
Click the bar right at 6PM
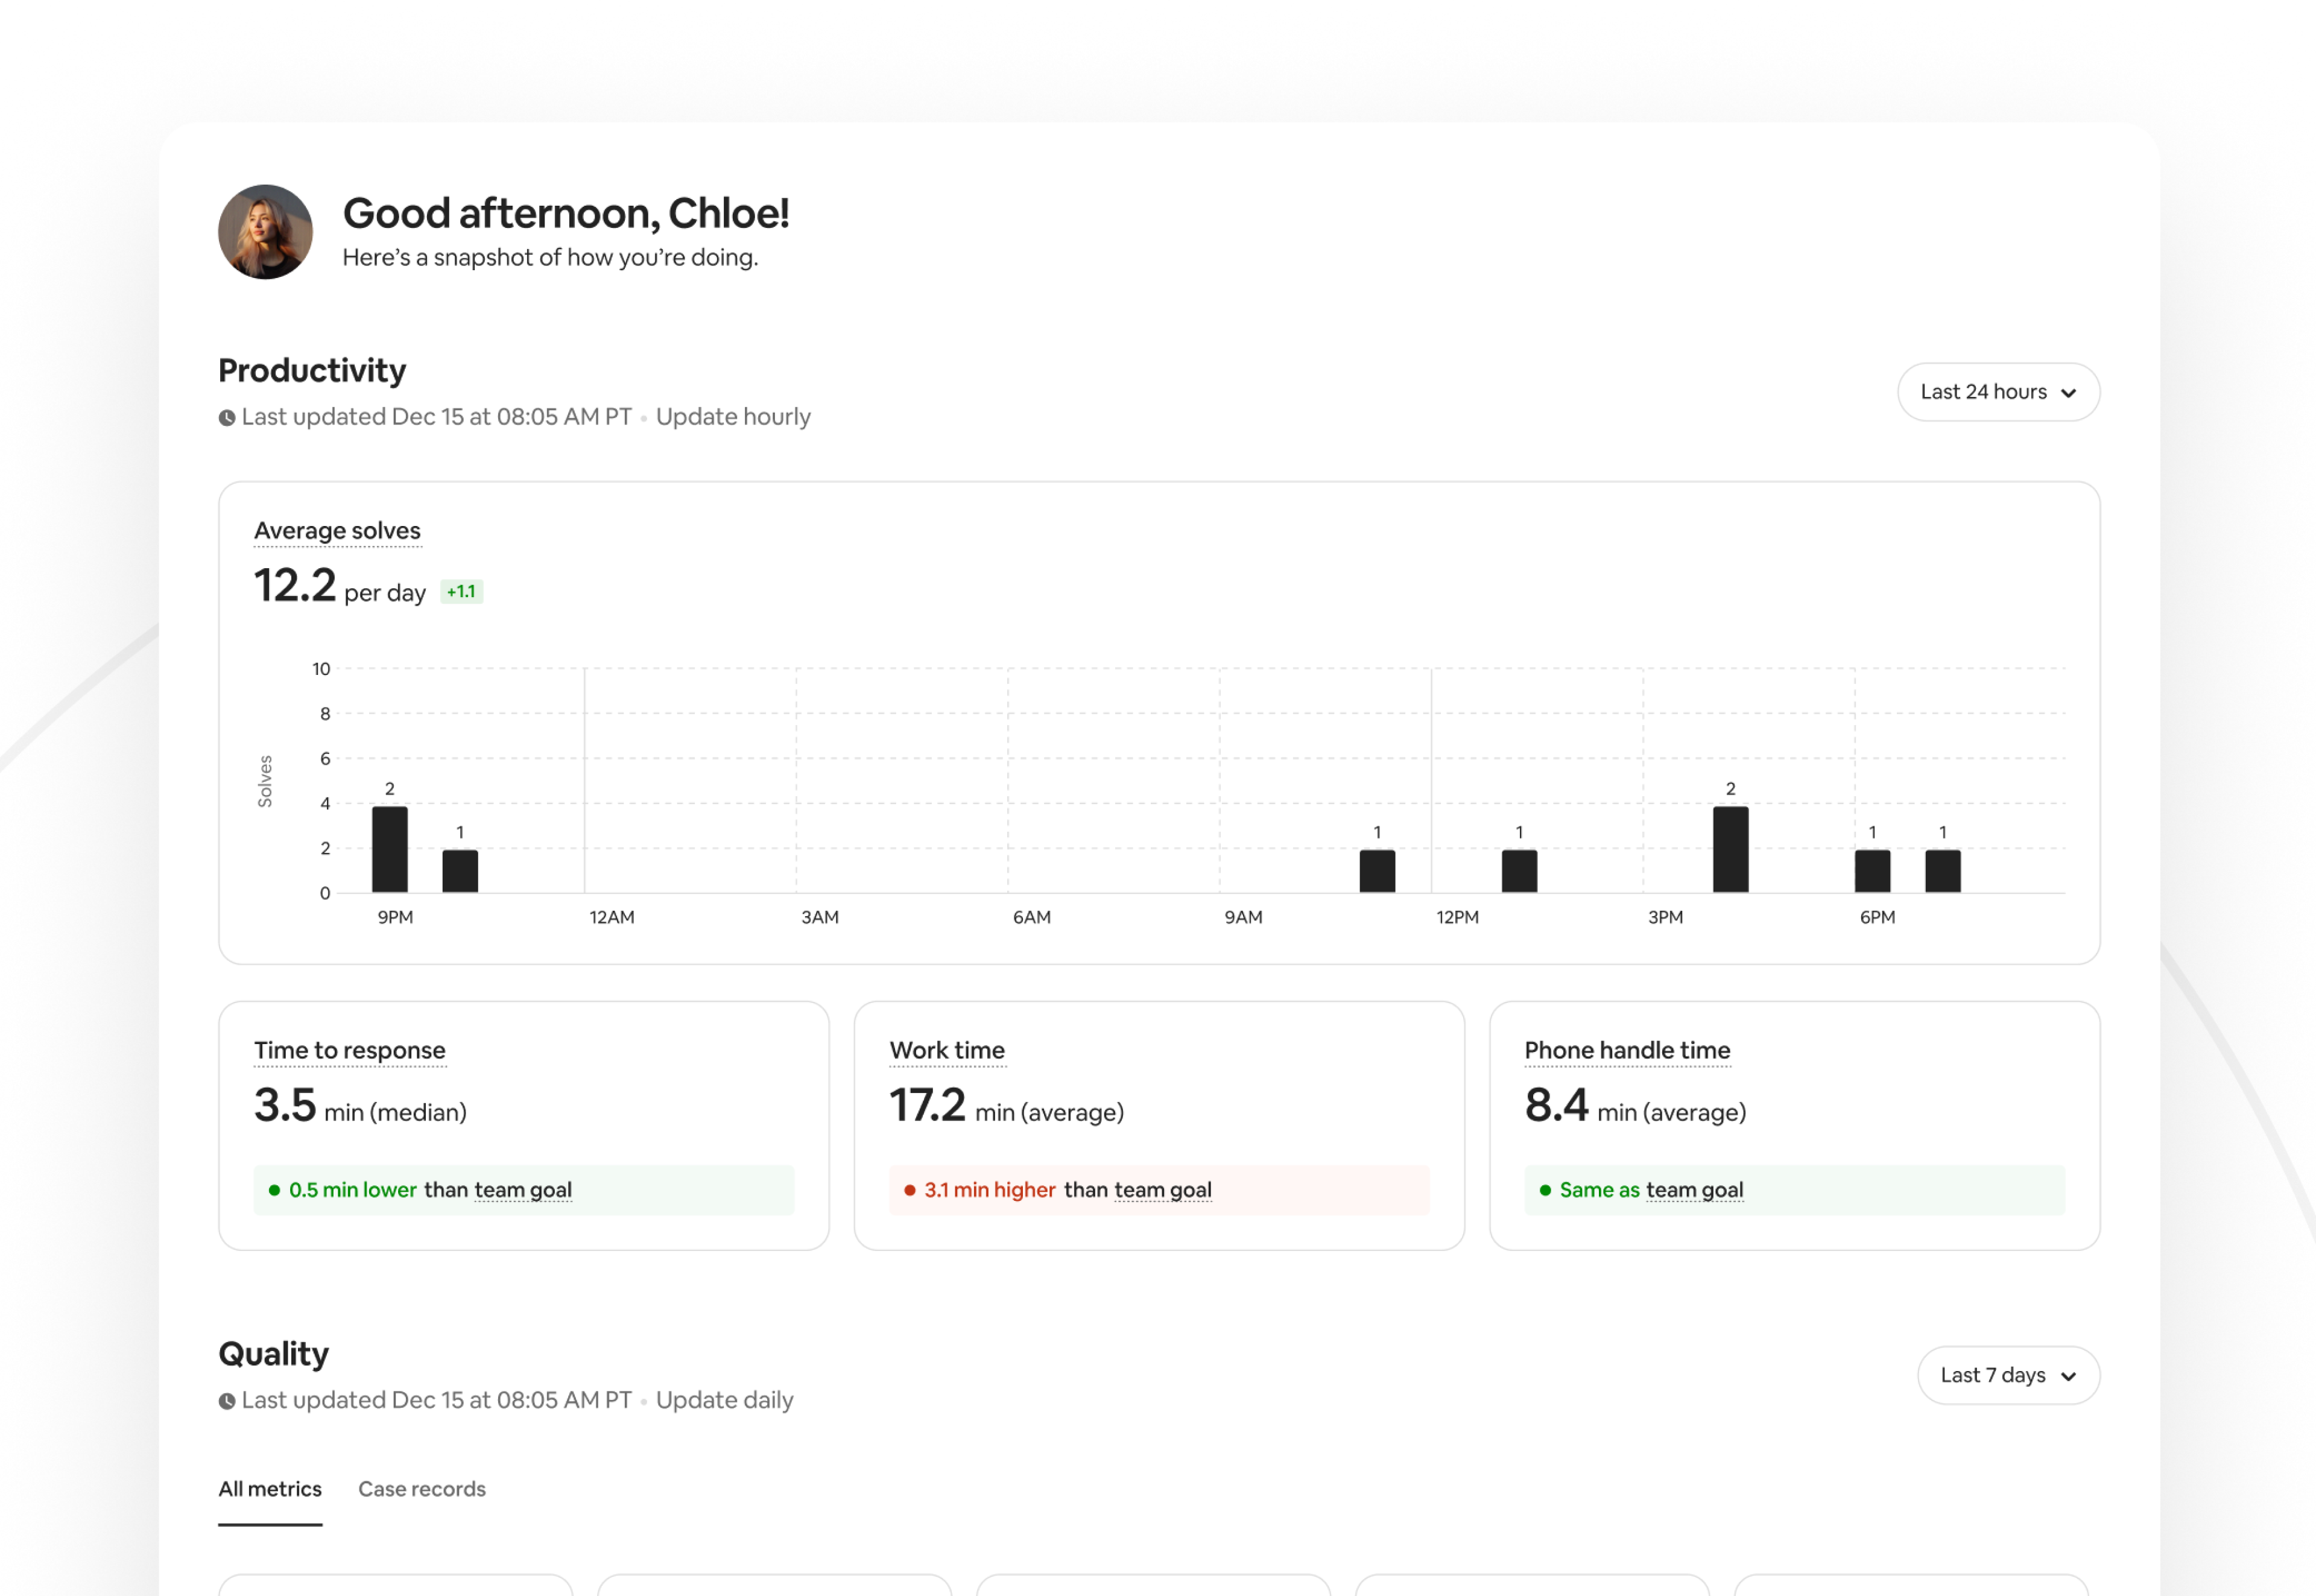tap(1872, 871)
